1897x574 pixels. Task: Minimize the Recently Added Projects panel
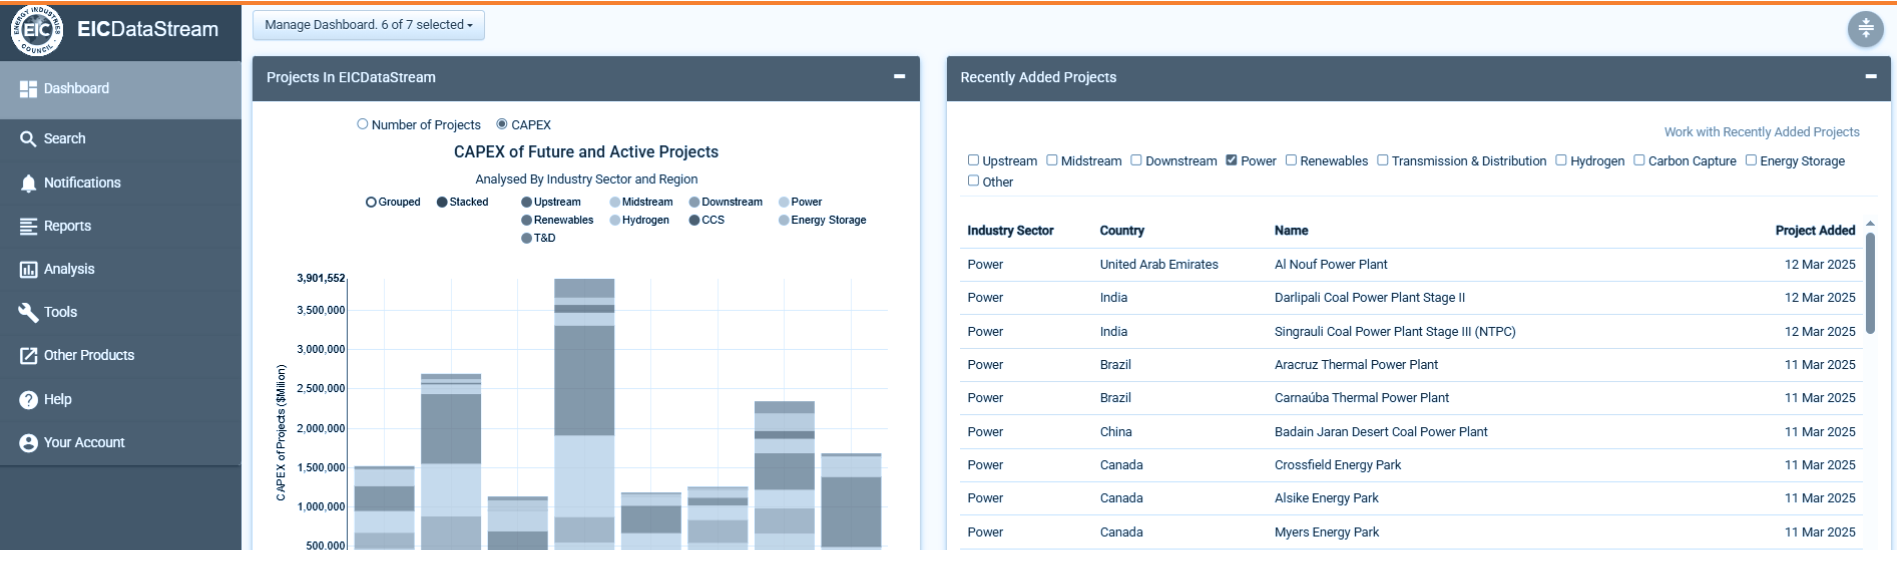pos(1870,76)
